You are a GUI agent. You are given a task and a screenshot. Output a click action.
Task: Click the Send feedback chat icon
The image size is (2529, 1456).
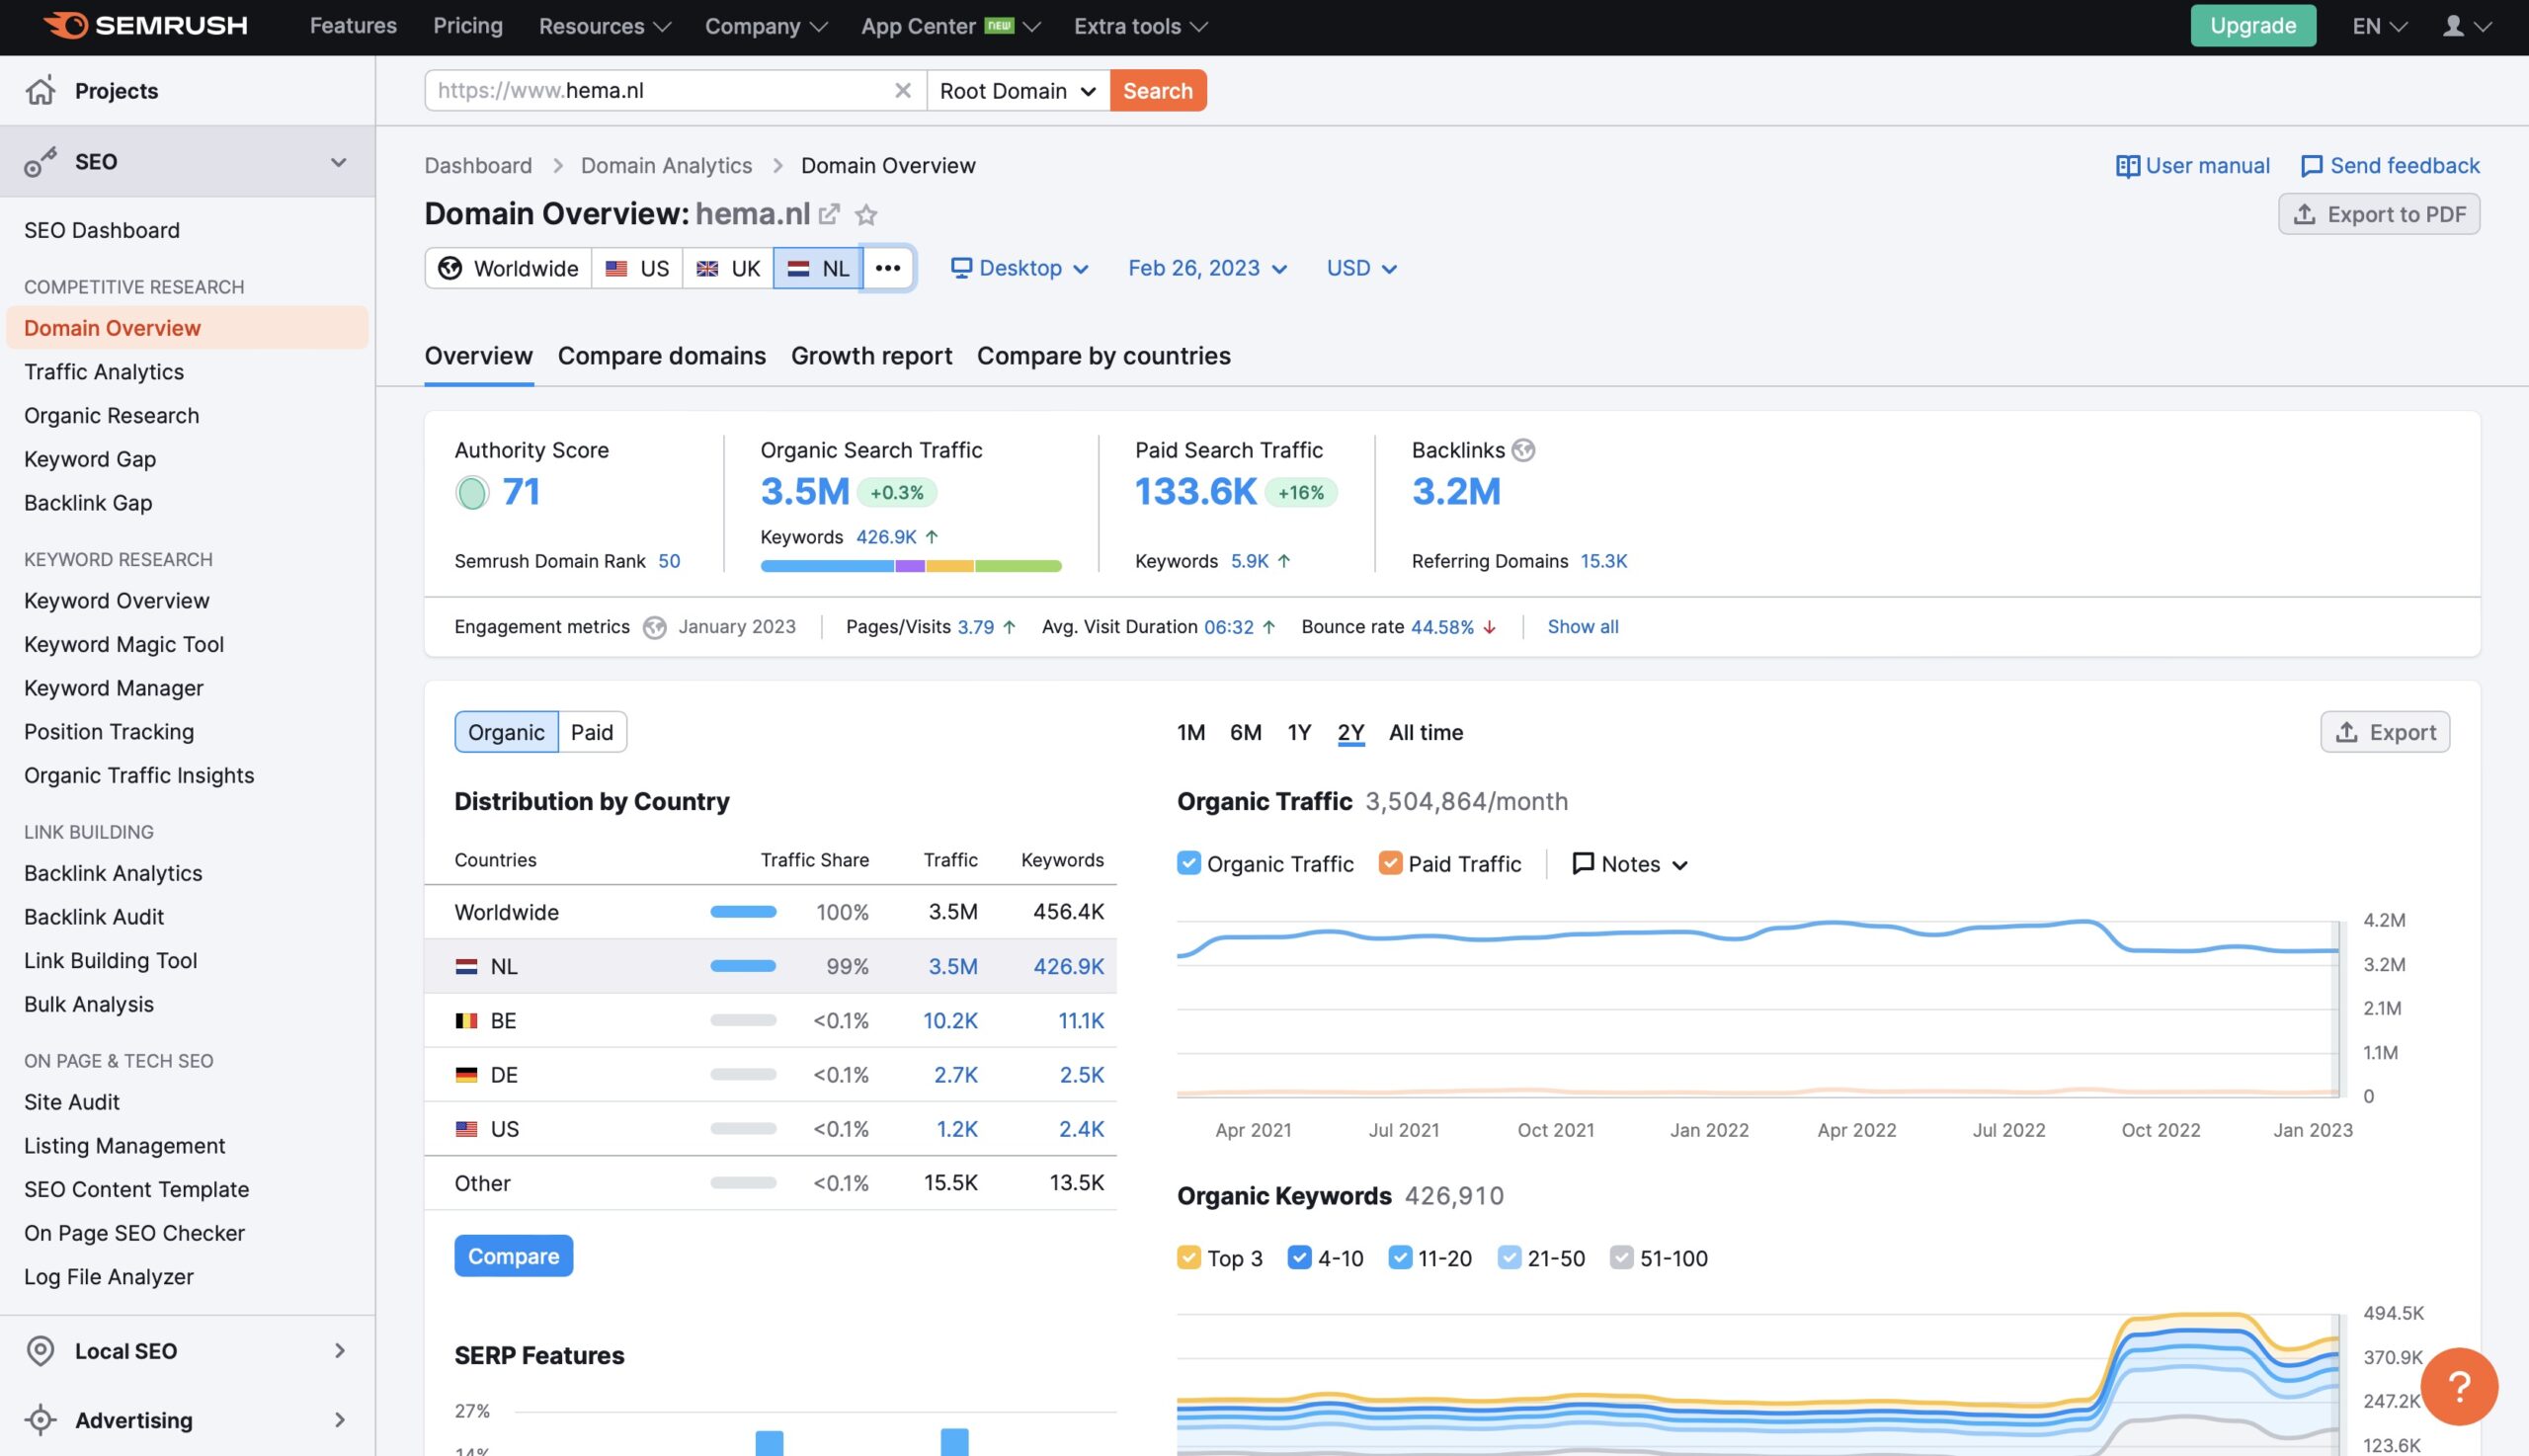pyautogui.click(x=2312, y=166)
